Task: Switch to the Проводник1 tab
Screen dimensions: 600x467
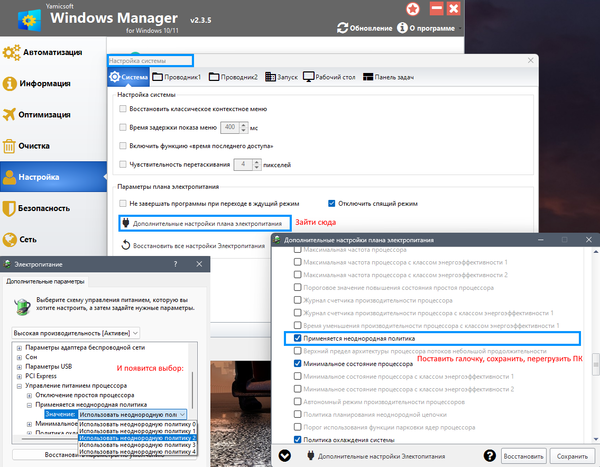Action: (x=176, y=77)
